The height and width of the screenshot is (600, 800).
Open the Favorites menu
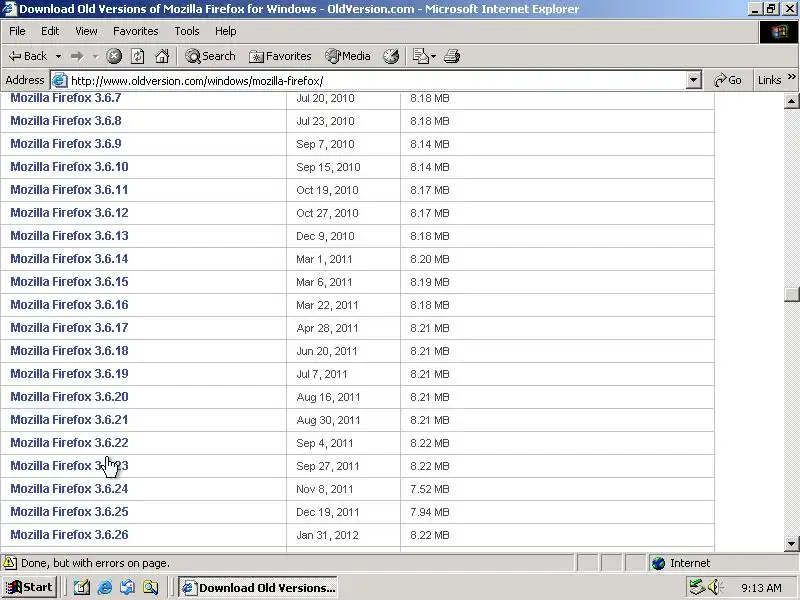point(136,31)
